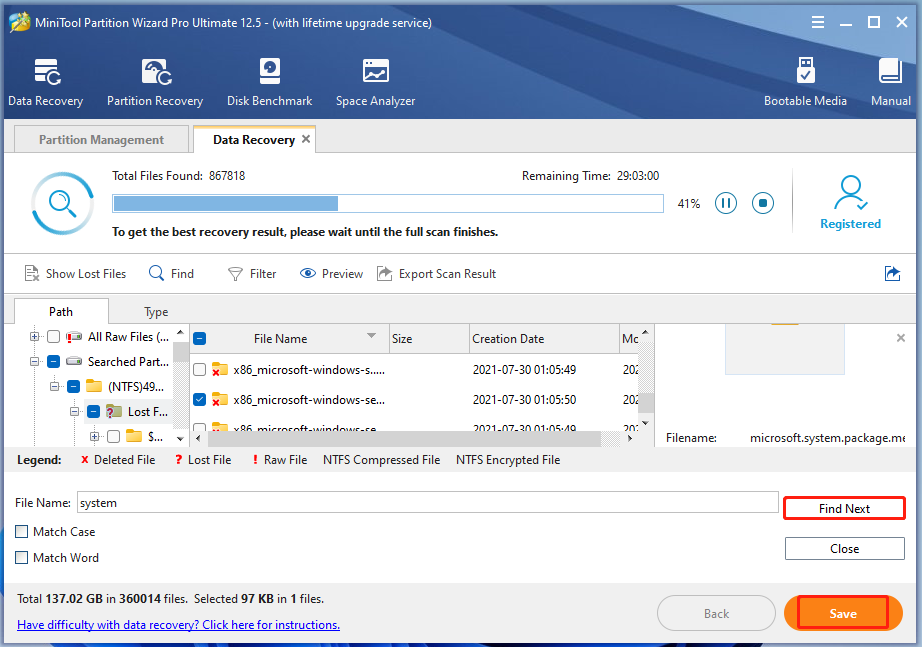Pause the scan
Viewport: 922px width, 647px height.
(x=726, y=204)
